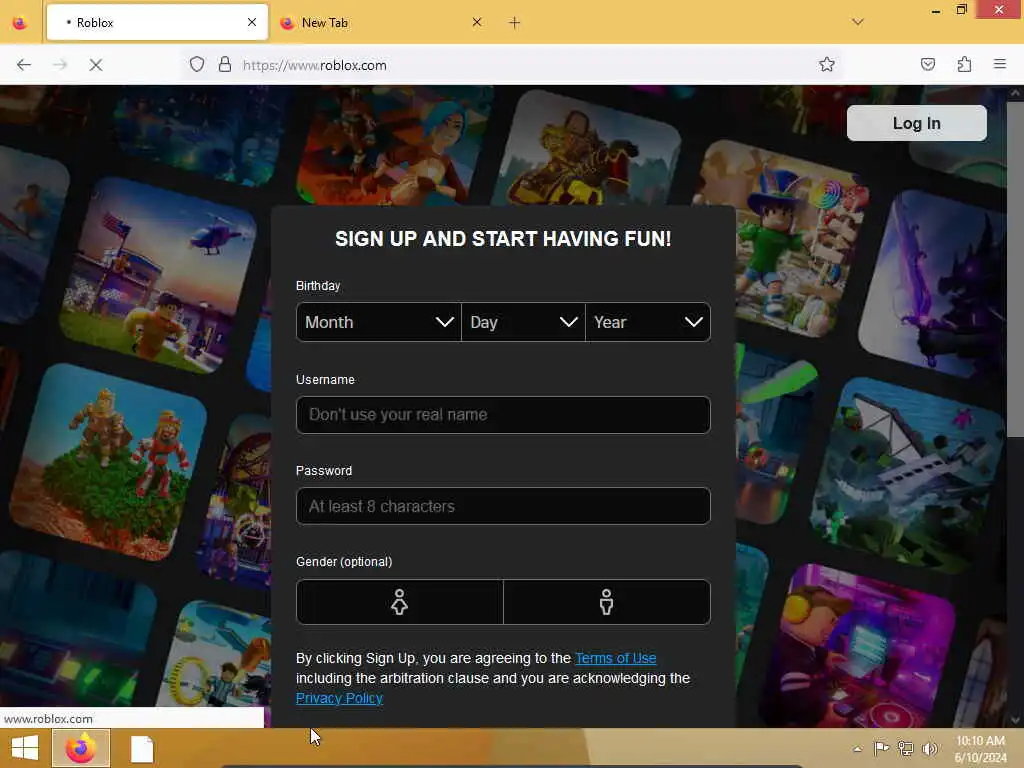Screen dimensions: 1024x768
Task: Focus the Password input field
Action: coord(503,506)
